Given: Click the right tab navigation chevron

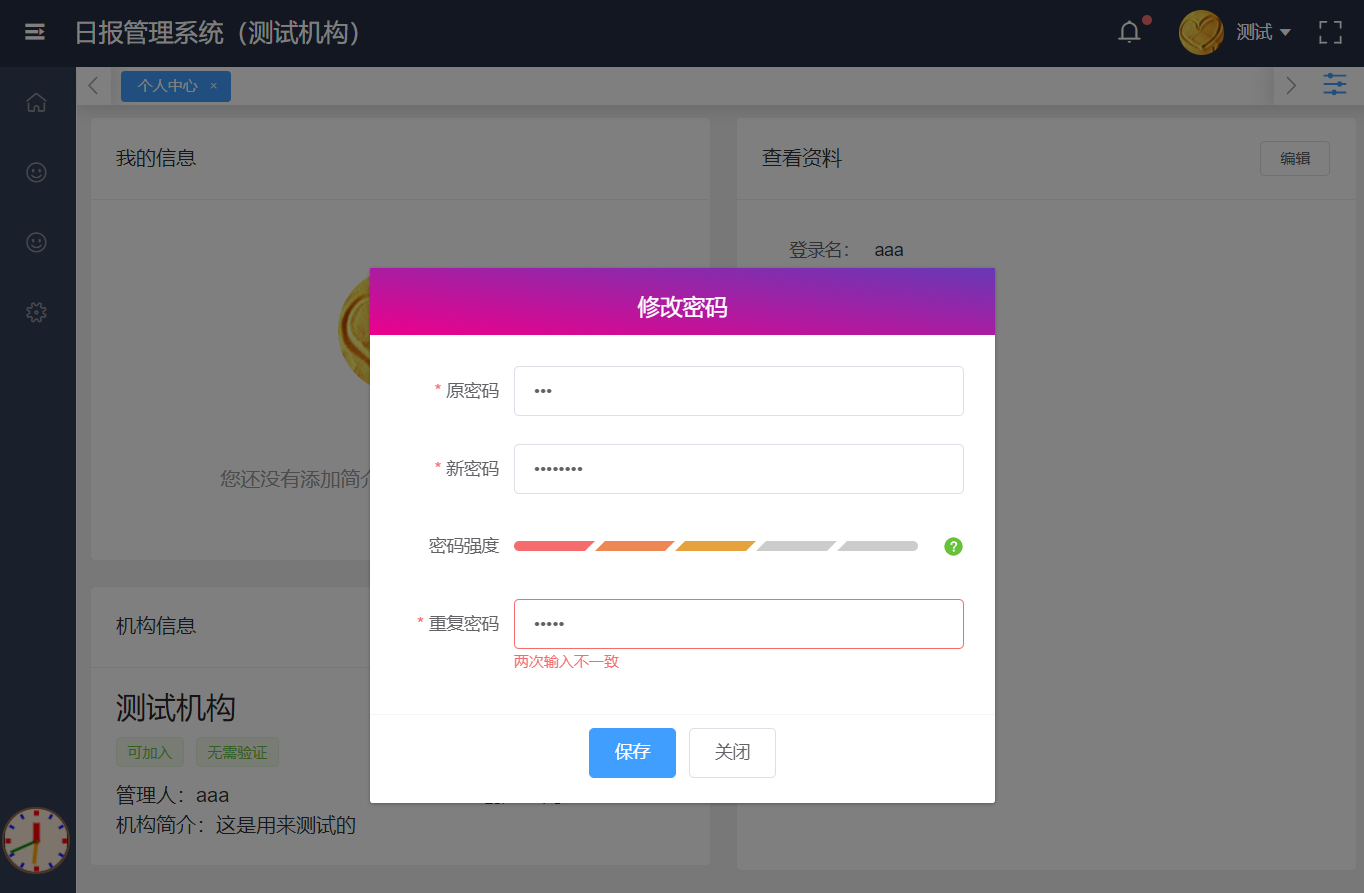Looking at the screenshot, I should point(1290,86).
